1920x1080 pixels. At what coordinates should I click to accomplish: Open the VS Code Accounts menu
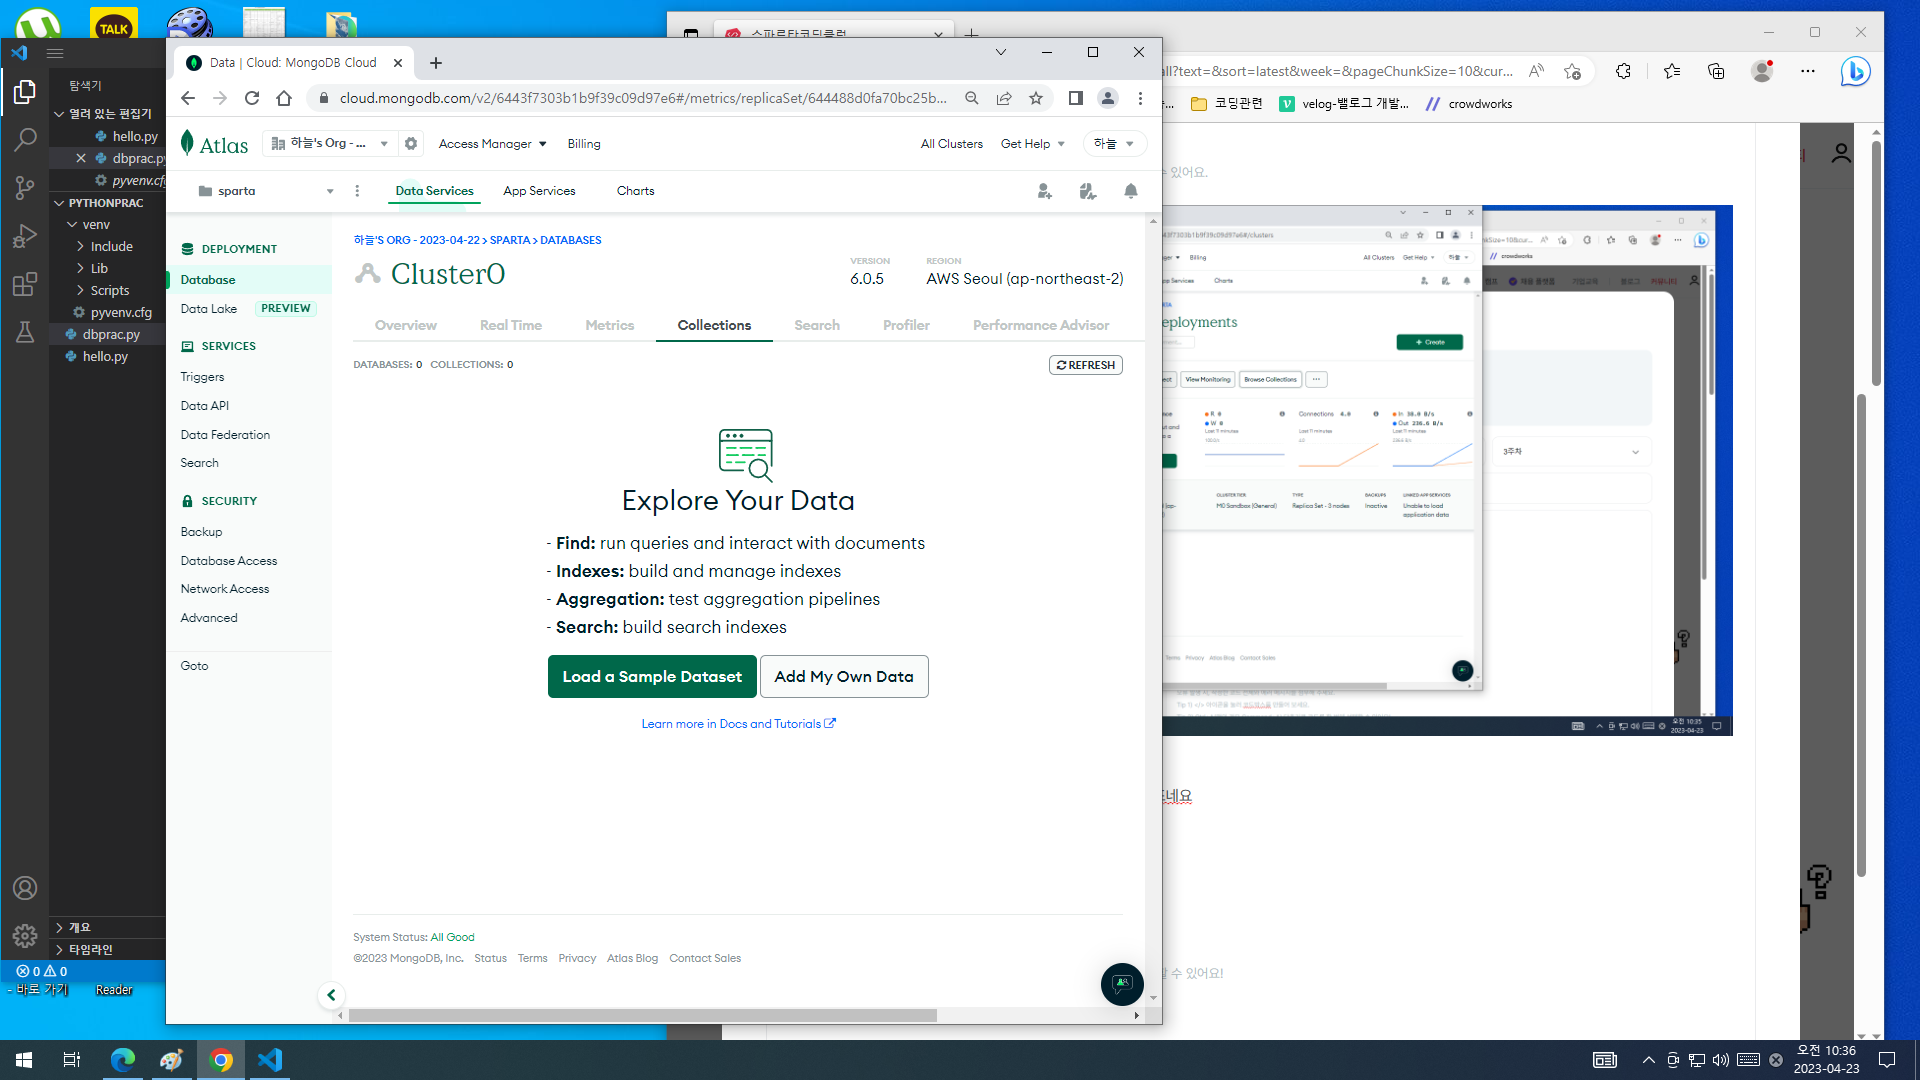[x=25, y=888]
